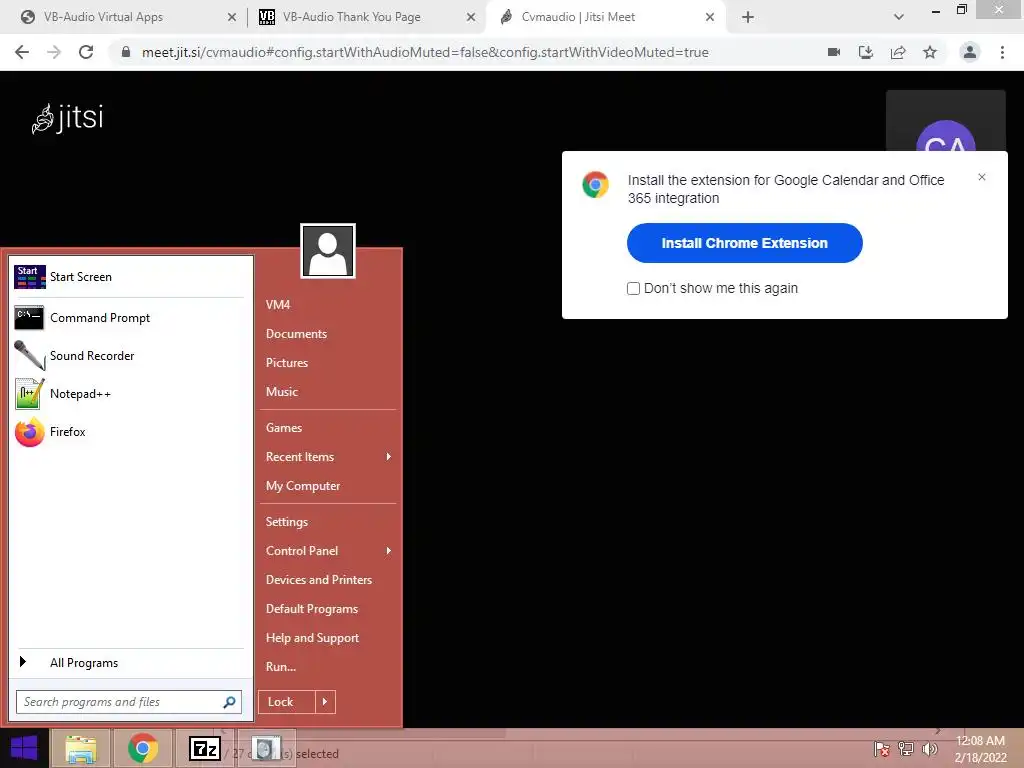Check Don't show me this again
Image resolution: width=1024 pixels, height=768 pixels.
(633, 289)
